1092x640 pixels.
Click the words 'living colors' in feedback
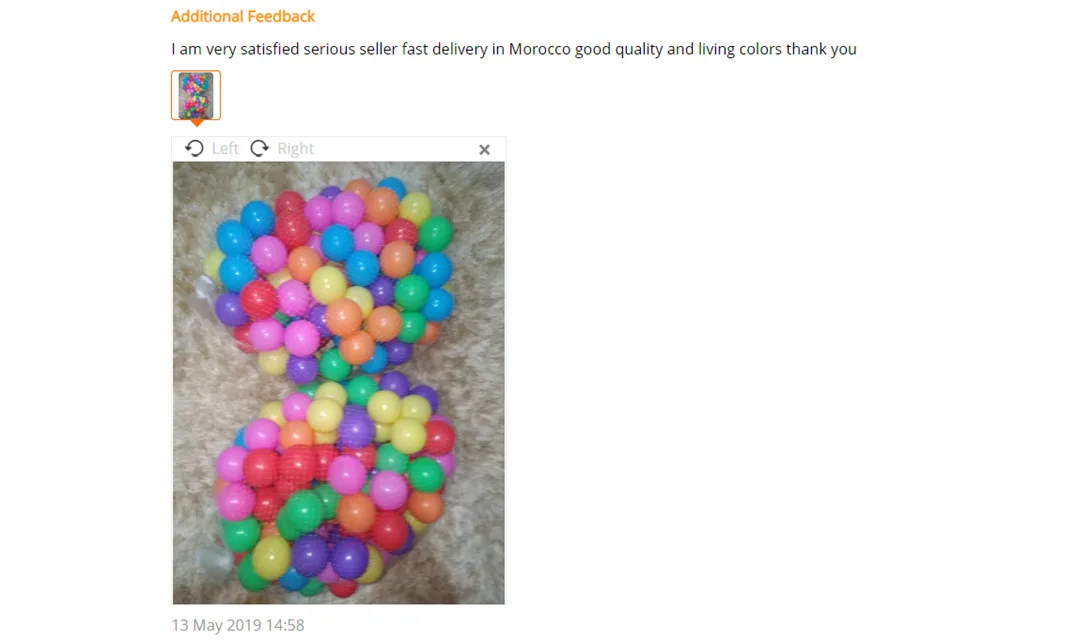tap(740, 49)
